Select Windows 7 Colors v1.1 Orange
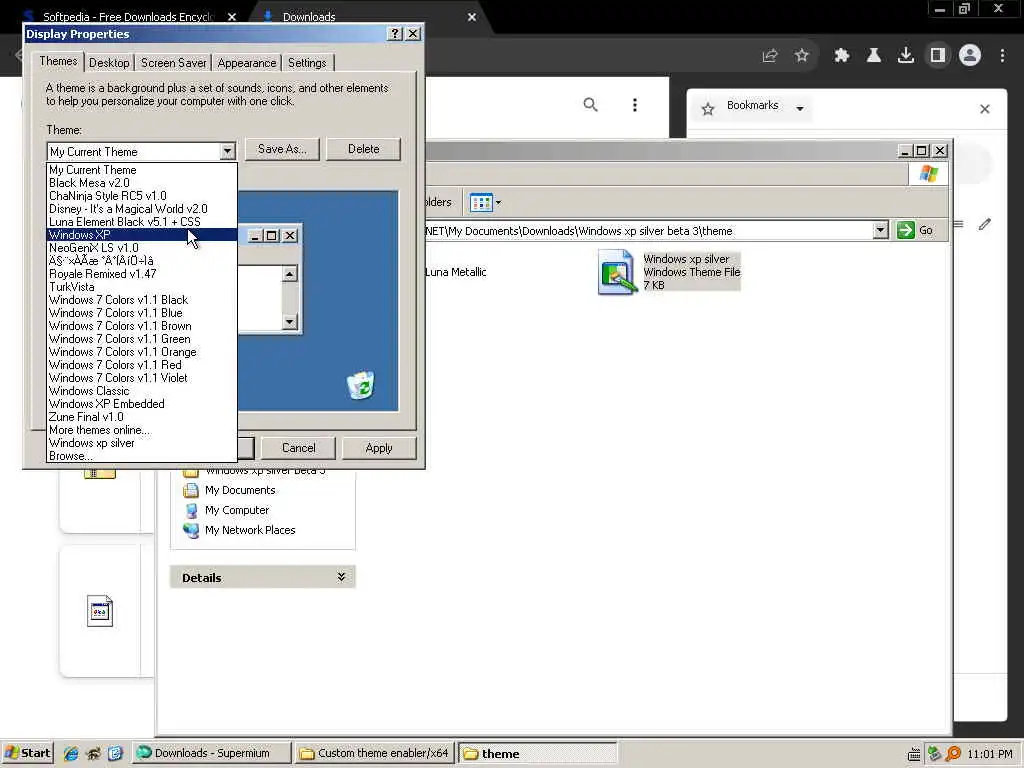Viewport: 1024px width, 768px height. [x=142, y=352]
